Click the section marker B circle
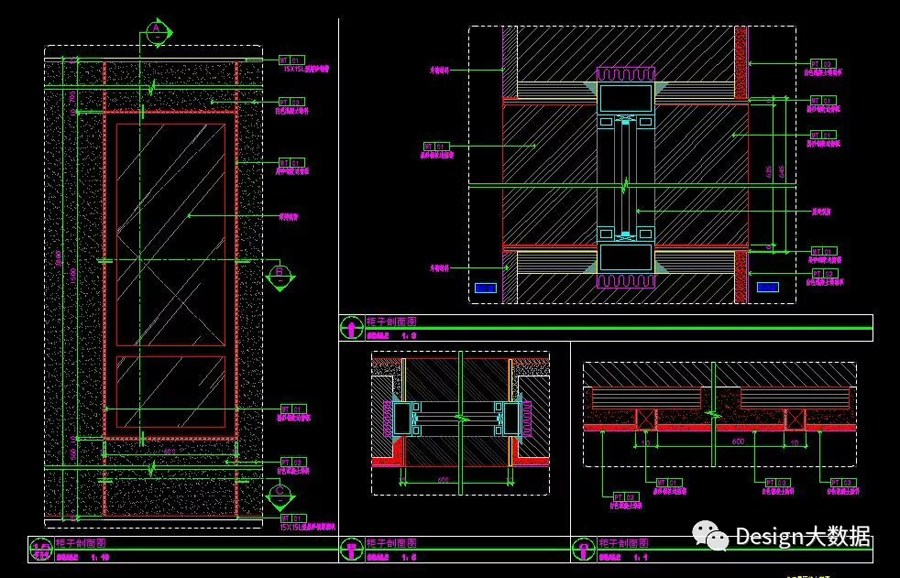The image size is (900, 578). click(x=281, y=271)
